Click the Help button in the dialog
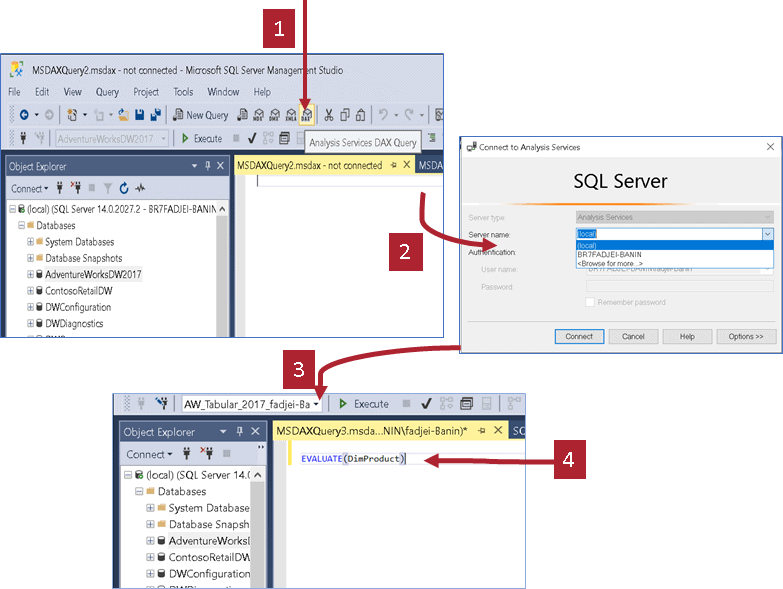The image size is (783, 589). [687, 336]
